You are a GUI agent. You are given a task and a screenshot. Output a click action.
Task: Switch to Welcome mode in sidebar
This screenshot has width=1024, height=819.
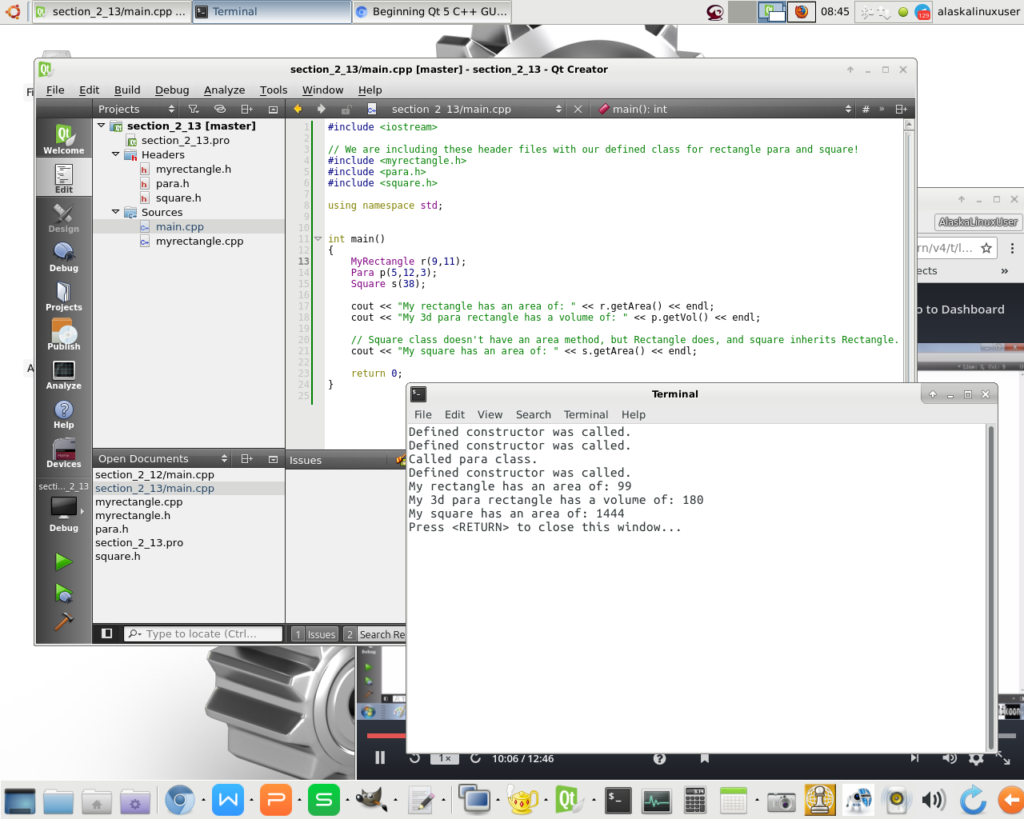(63, 139)
